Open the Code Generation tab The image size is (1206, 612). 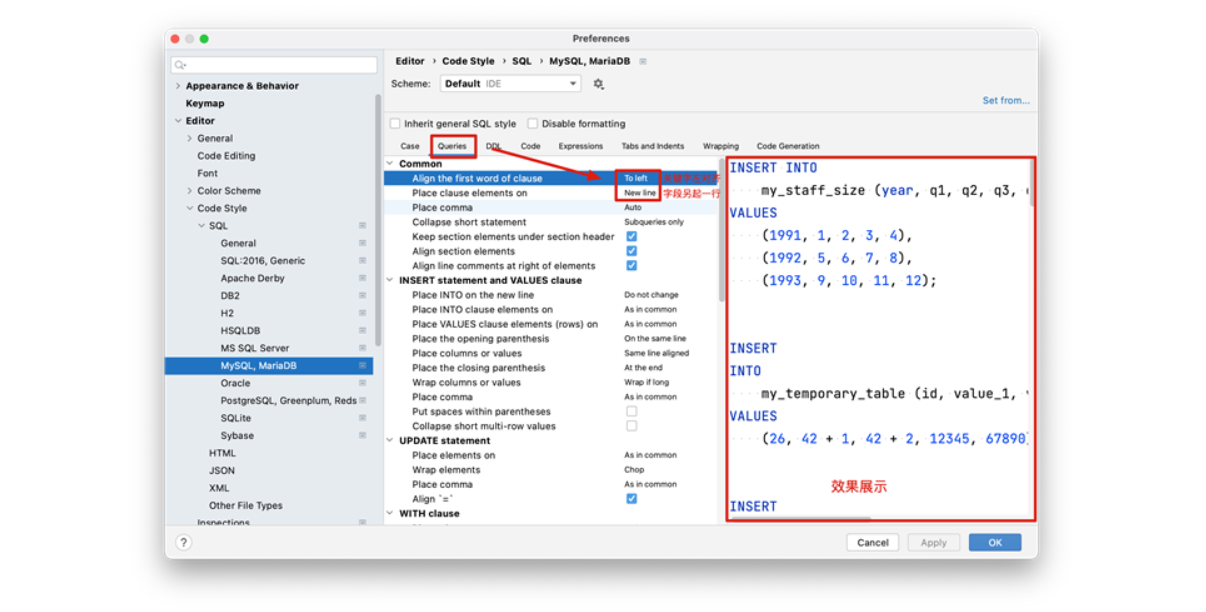[x=788, y=146]
